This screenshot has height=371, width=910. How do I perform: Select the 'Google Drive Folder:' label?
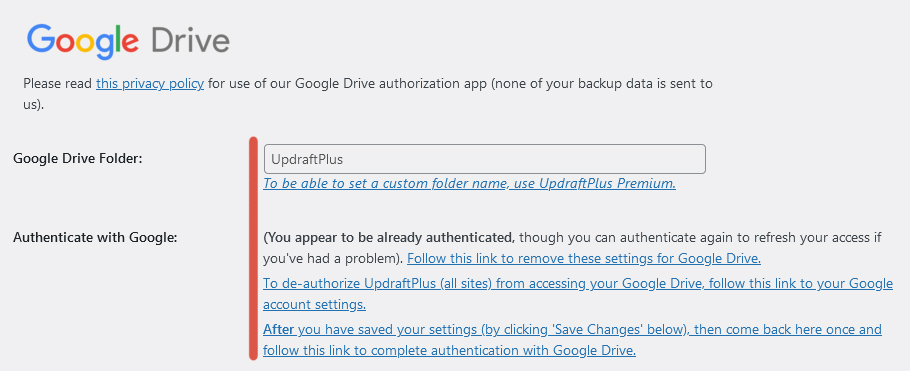point(77,159)
